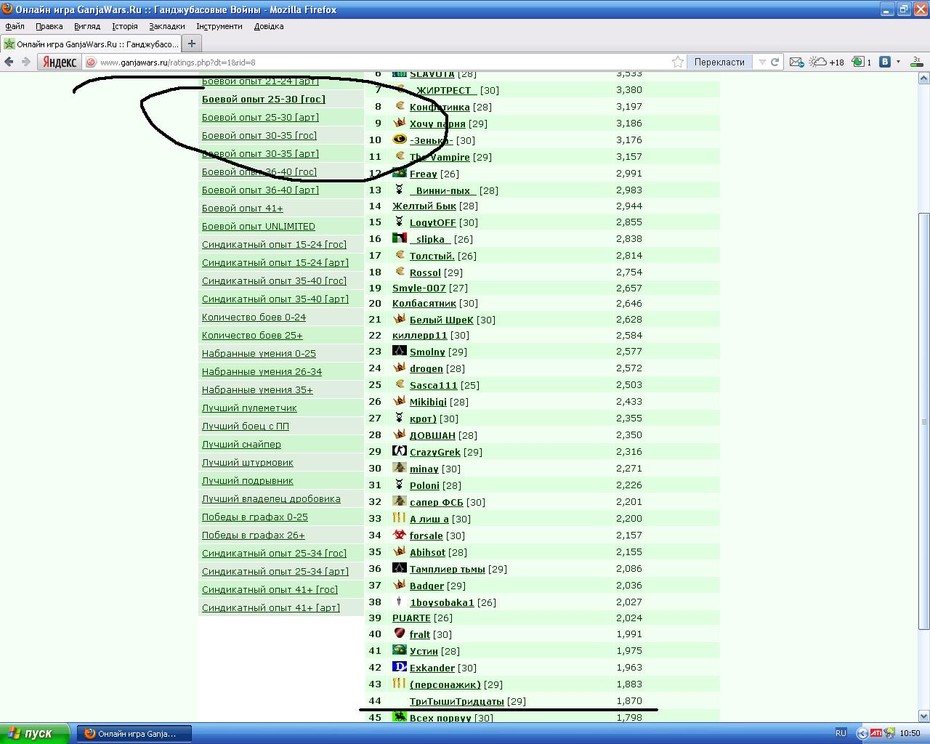The width and height of the screenshot is (930, 744).
Task: Click biohazard icon beside forsale
Action: click(399, 535)
